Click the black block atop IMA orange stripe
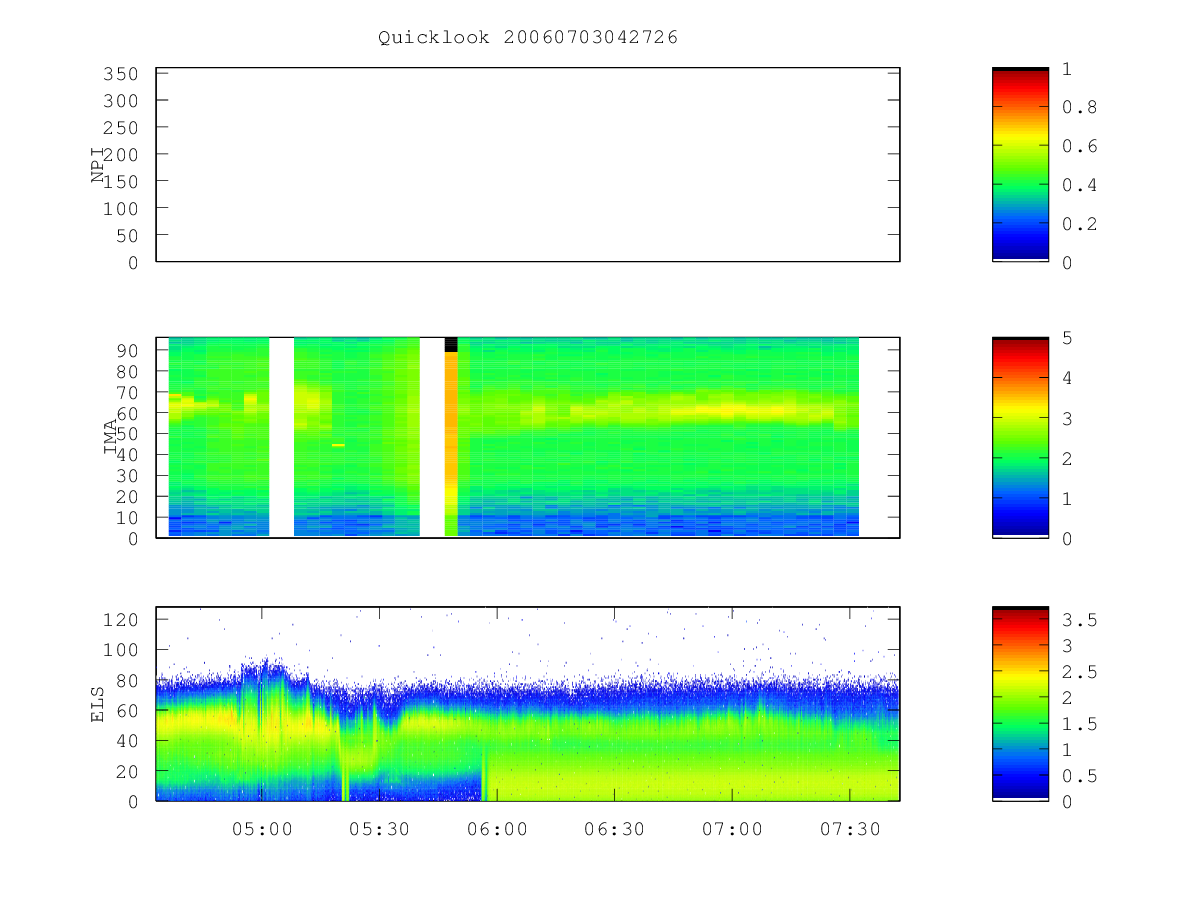Image resolution: width=1200 pixels, height=900 pixels. click(451, 344)
